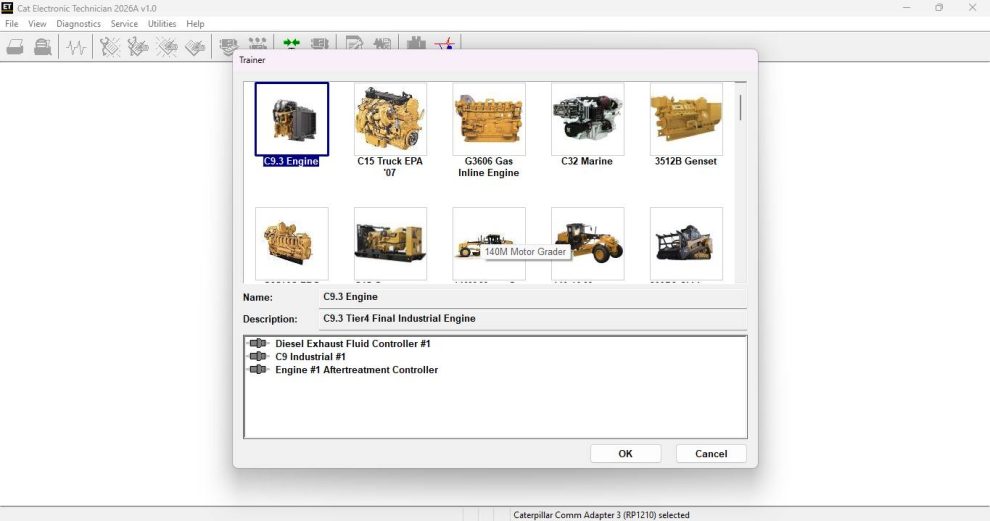Viewport: 990px width, 521px height.
Task: Select the G3606 Gas Inline Engine thumbnail
Action: click(489, 119)
